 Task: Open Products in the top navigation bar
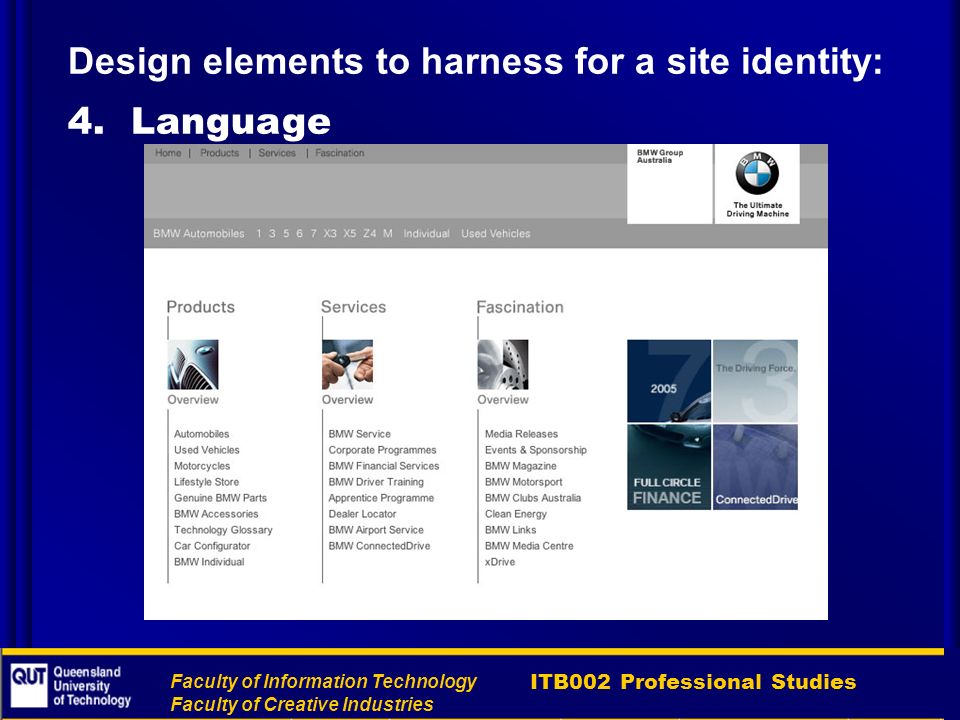click(219, 153)
